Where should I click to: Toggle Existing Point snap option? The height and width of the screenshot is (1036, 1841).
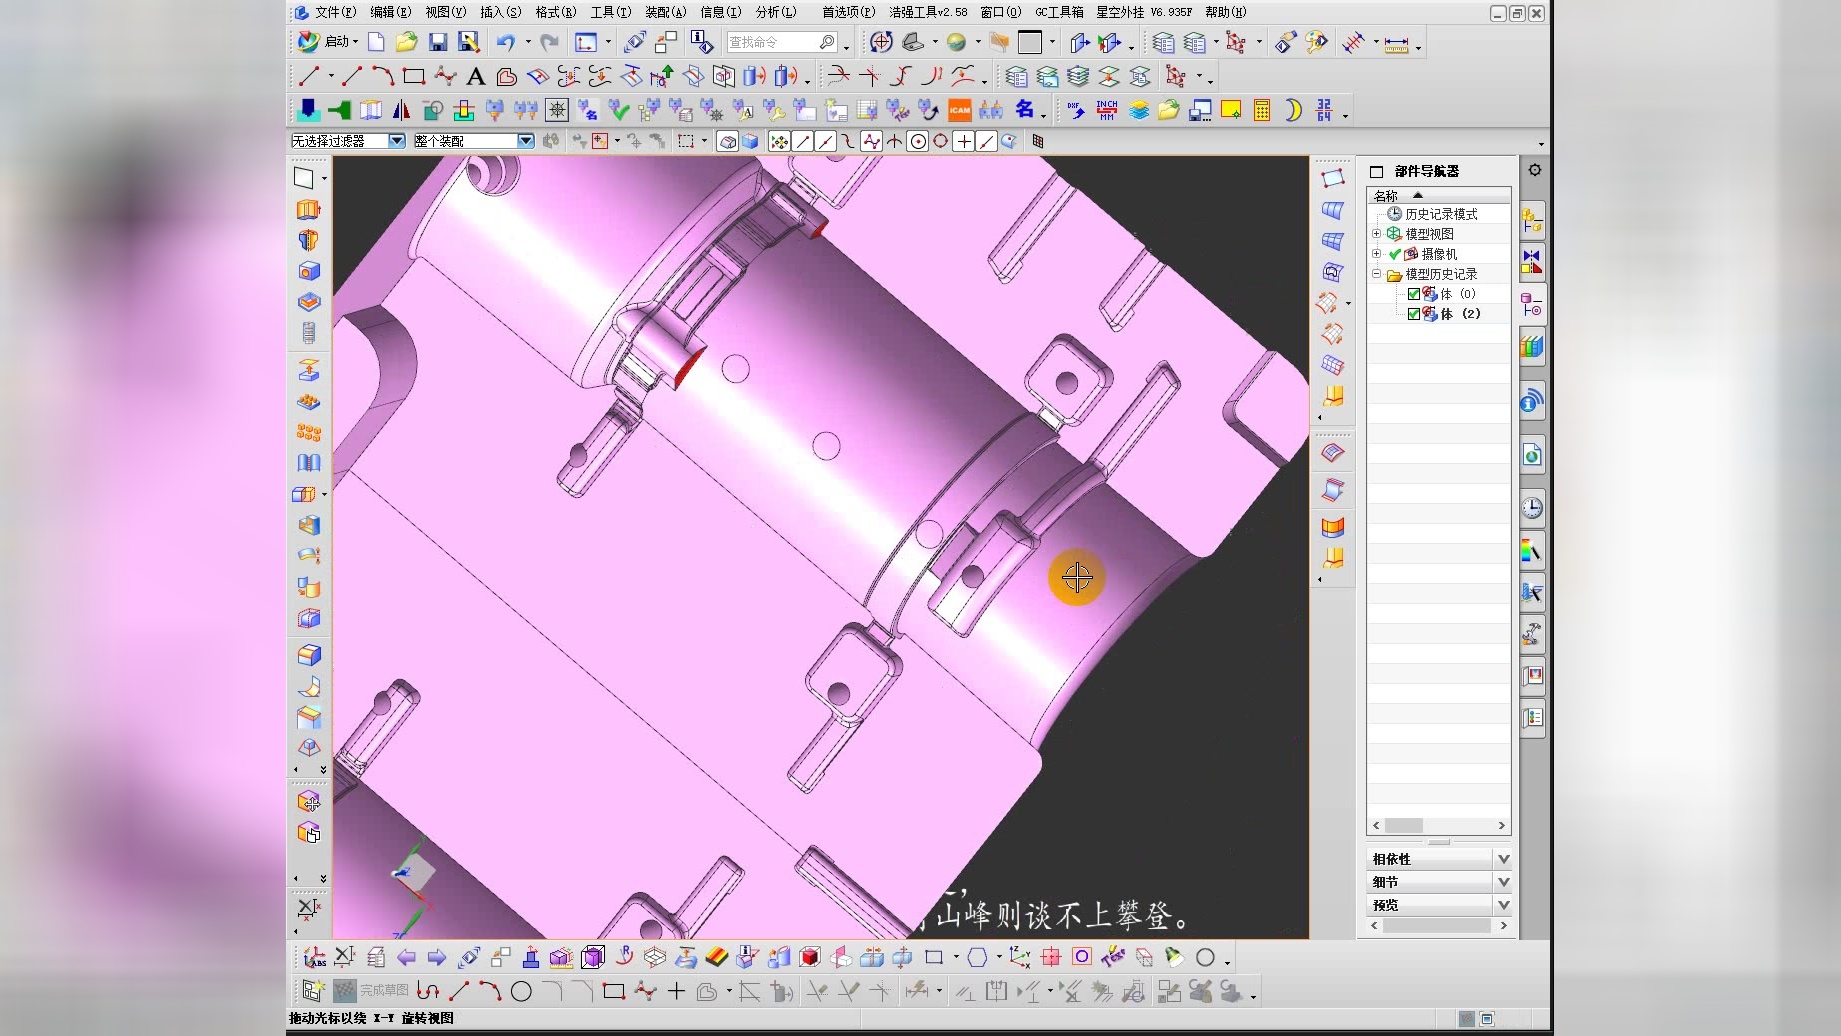click(x=964, y=141)
